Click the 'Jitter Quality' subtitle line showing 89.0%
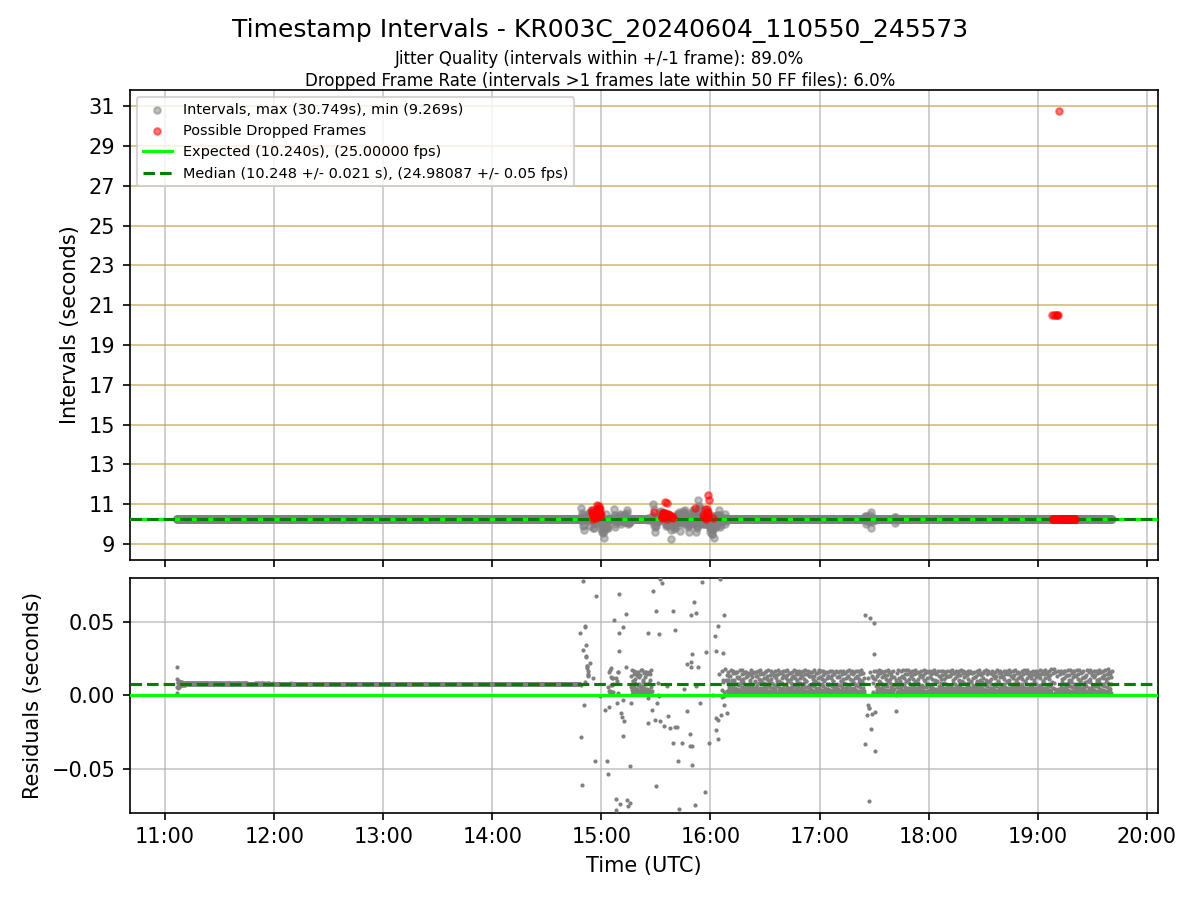This screenshot has height=900, width=1200. coord(599,59)
